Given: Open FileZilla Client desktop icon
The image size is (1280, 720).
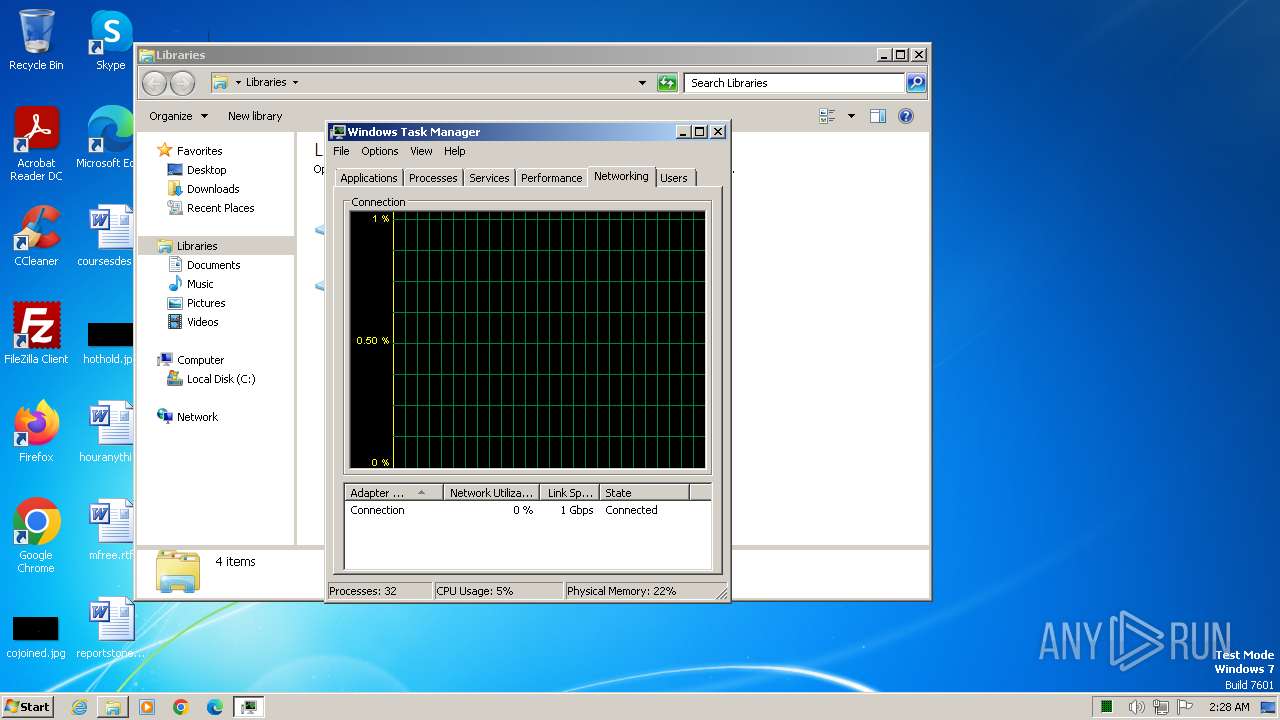Looking at the screenshot, I should 36,333.
